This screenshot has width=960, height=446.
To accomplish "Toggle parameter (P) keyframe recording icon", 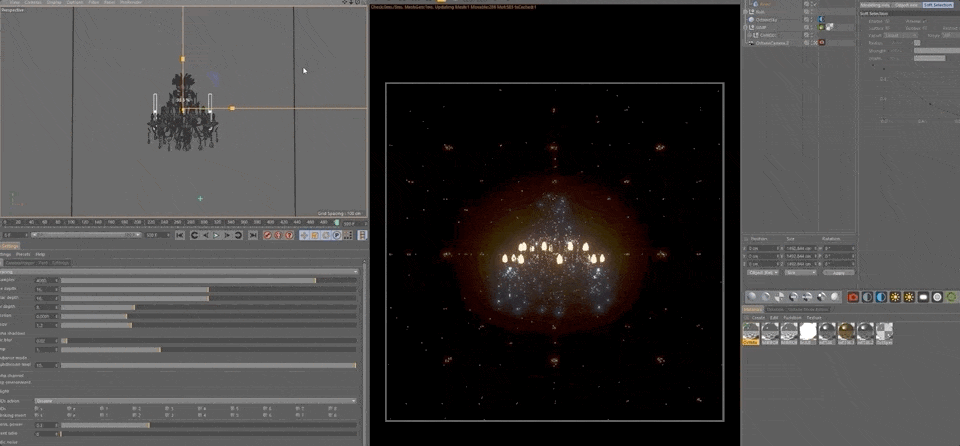I will [x=337, y=235].
